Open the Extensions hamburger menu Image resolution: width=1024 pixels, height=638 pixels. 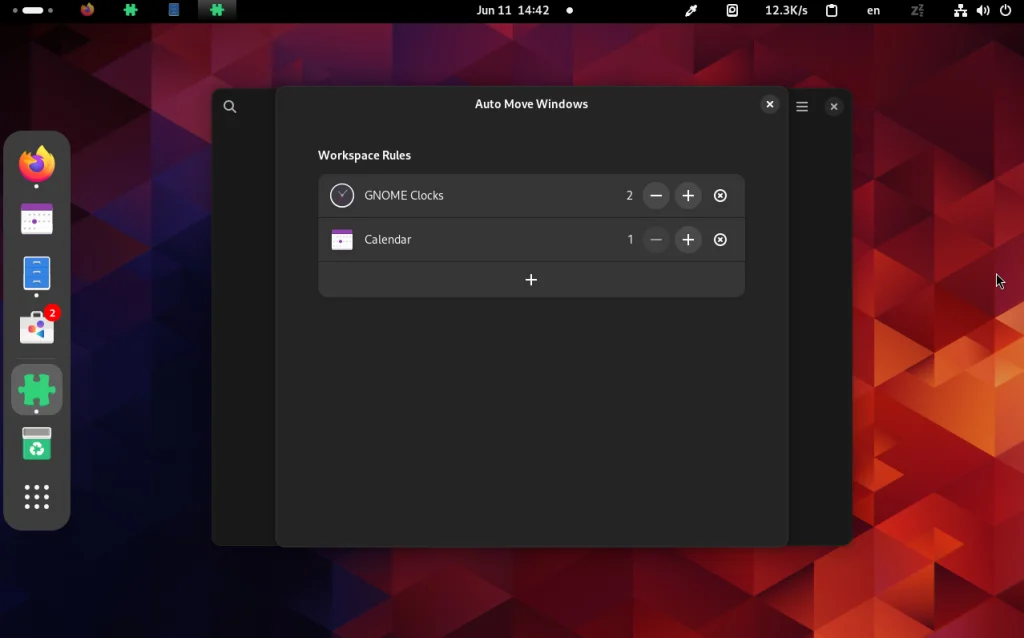[x=802, y=107]
